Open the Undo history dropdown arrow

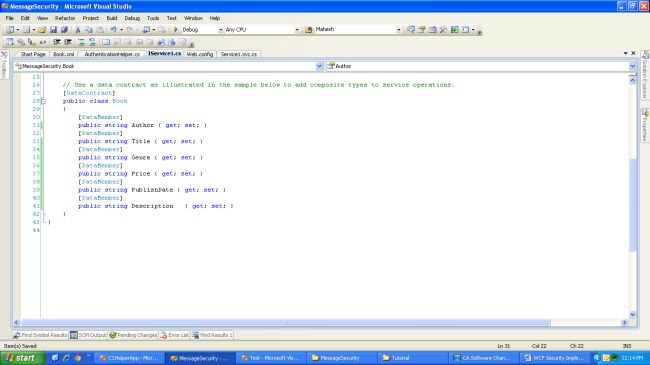click(x=121, y=30)
